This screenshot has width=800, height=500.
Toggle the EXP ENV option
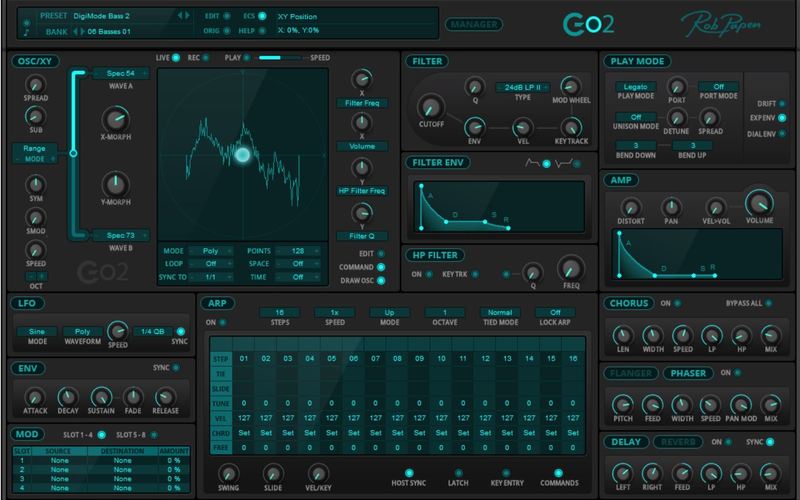click(782, 118)
